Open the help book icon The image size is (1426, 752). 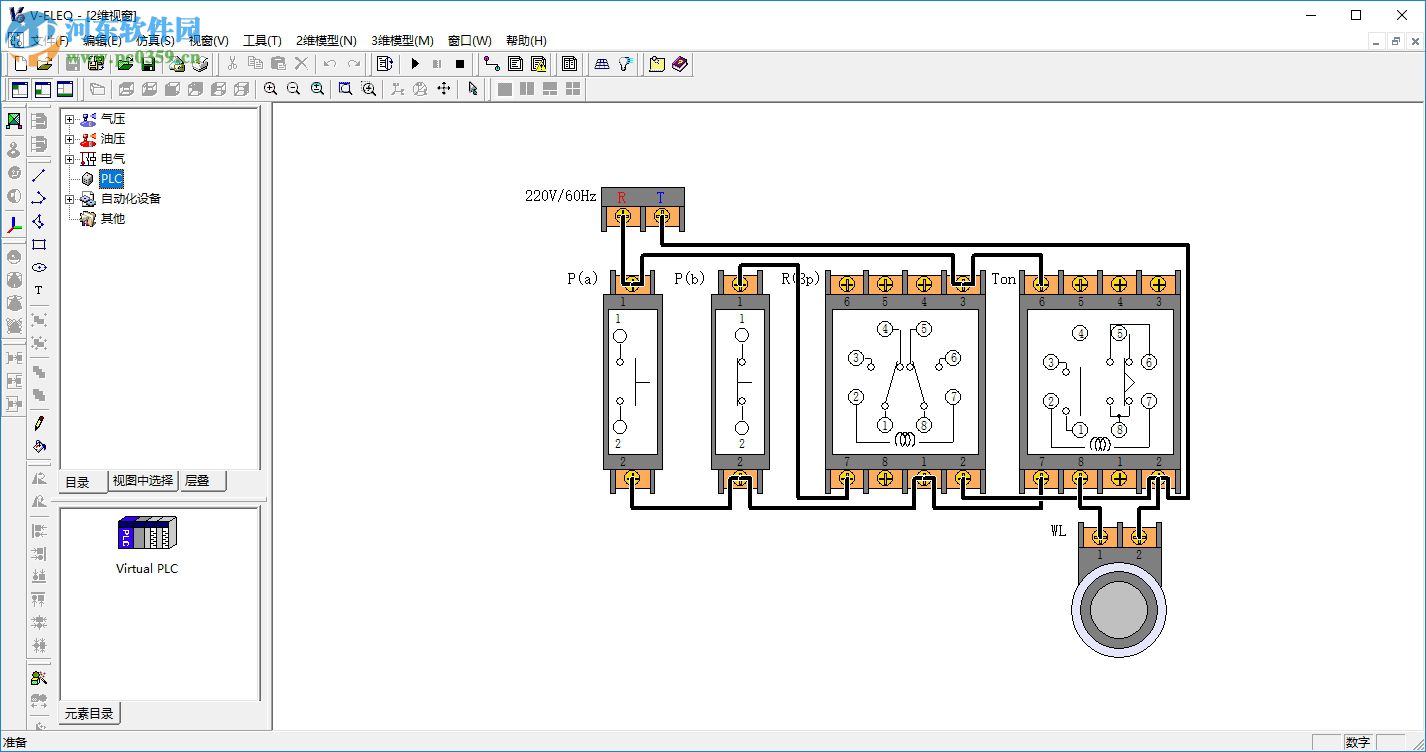point(680,64)
